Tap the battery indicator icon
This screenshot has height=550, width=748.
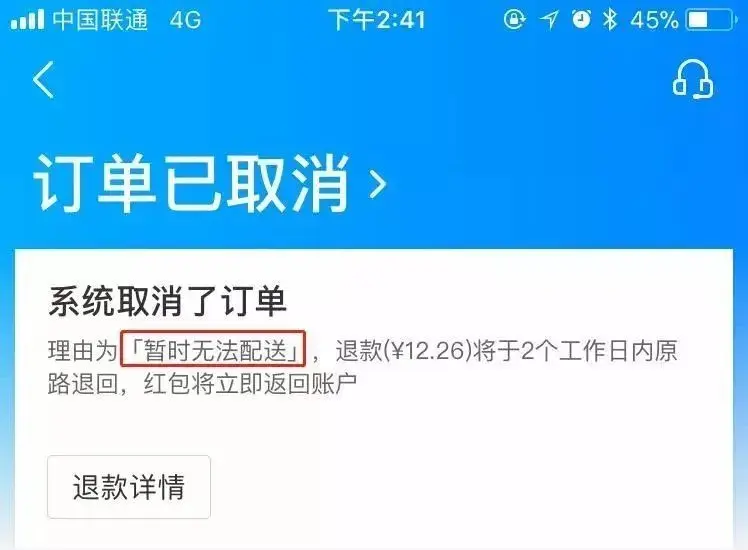[x=711, y=20]
